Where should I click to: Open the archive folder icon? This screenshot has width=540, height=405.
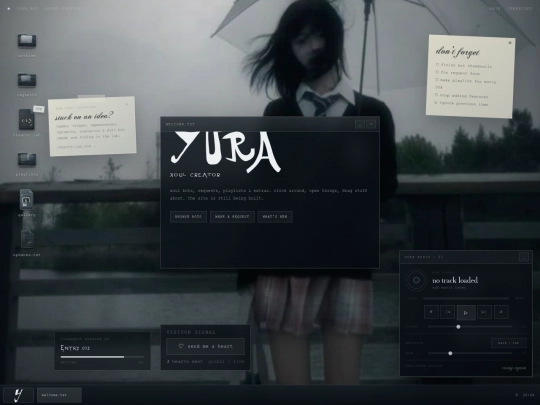pos(27,40)
